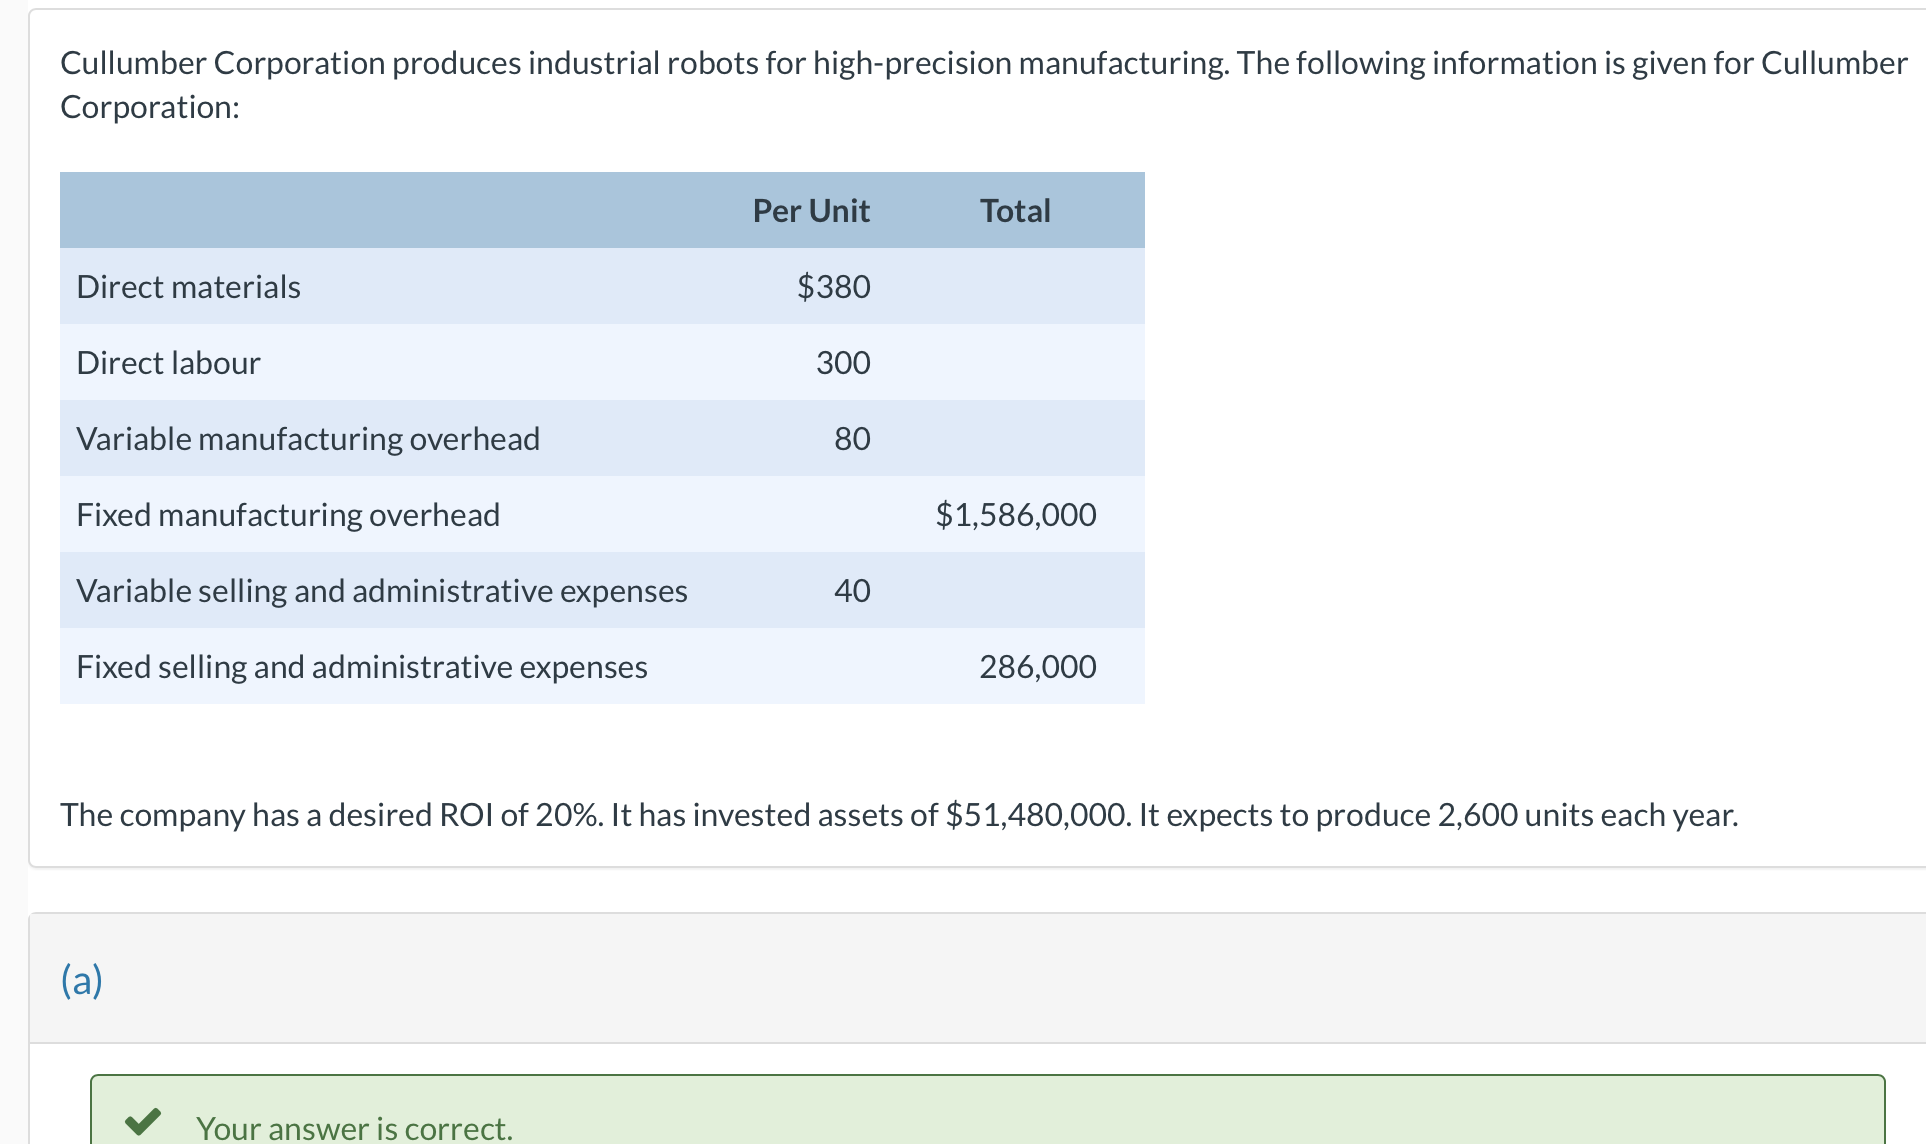Click the '80' per unit value
This screenshot has height=1144, width=1926.
[853, 439]
